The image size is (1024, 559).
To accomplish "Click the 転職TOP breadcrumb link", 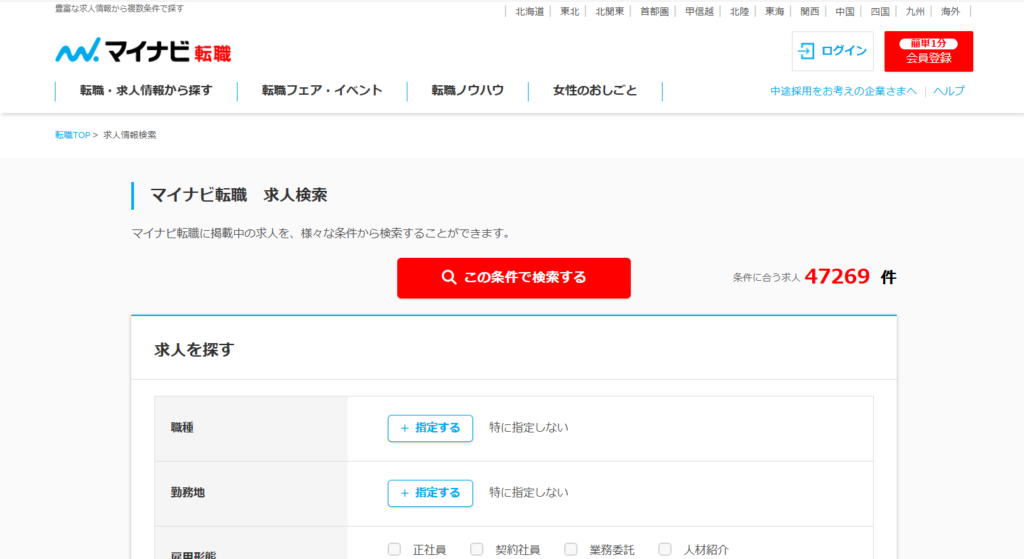I will tap(72, 135).
